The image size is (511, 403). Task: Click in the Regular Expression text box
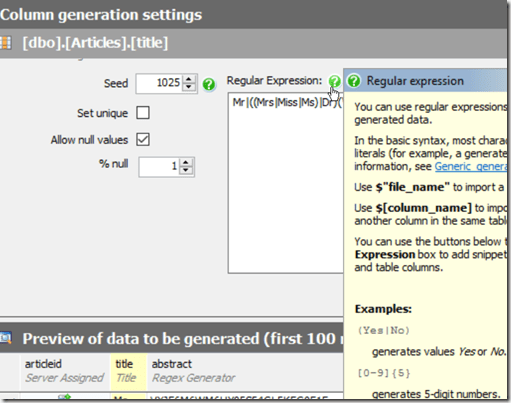tap(286, 183)
